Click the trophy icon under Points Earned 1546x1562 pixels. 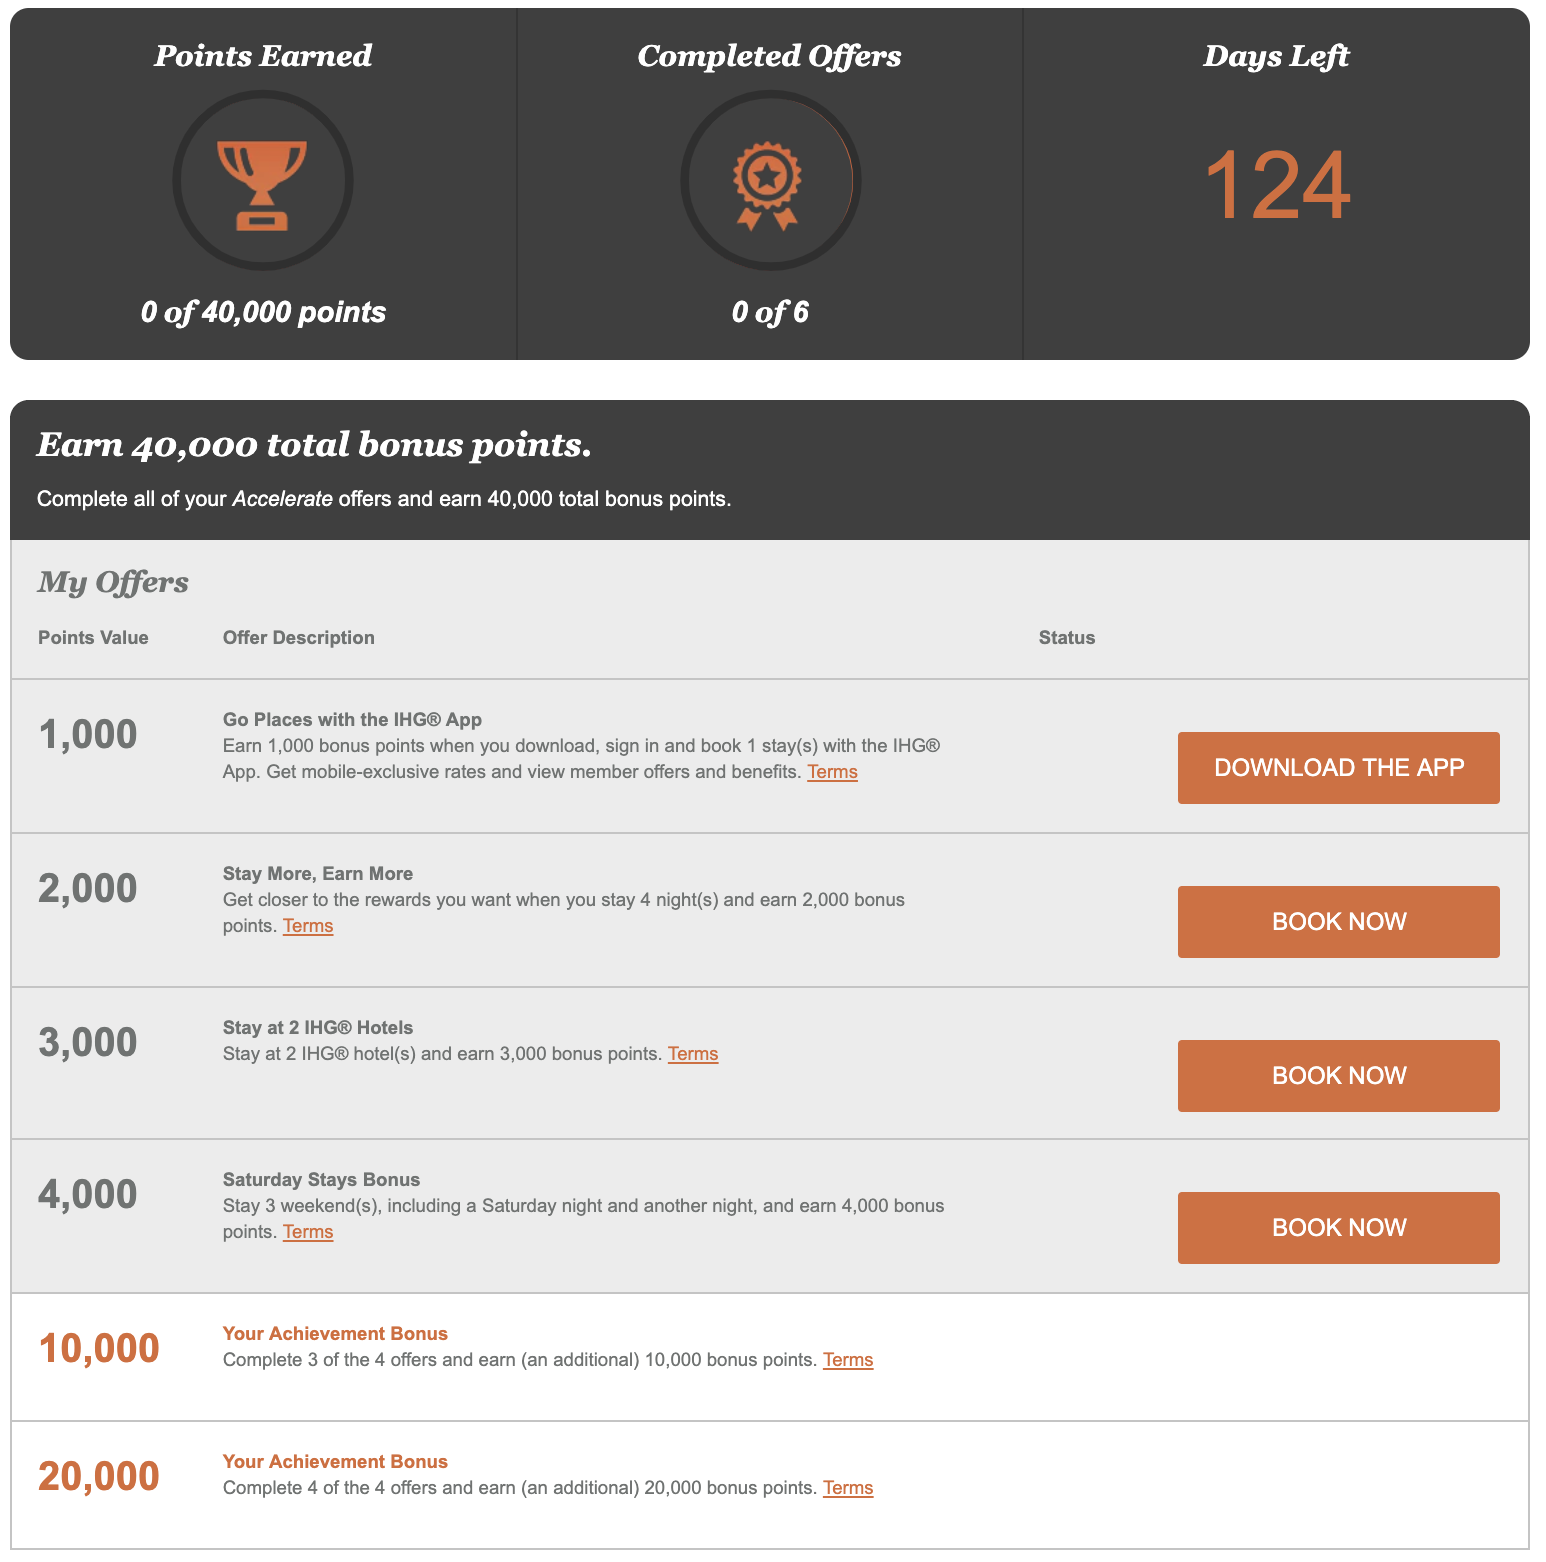262,181
